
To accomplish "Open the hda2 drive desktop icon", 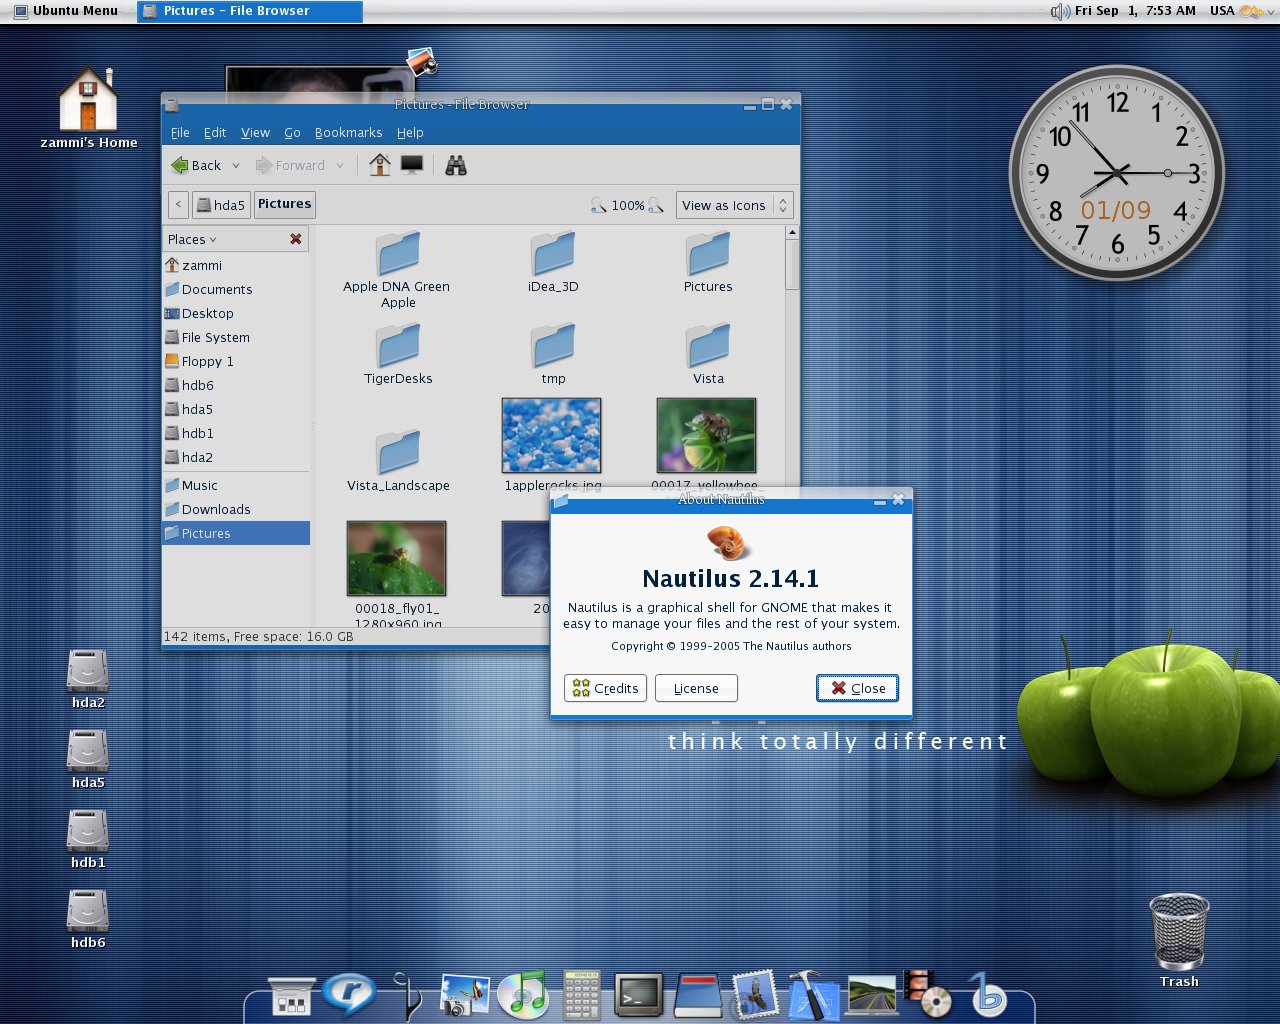I will 88,671.
